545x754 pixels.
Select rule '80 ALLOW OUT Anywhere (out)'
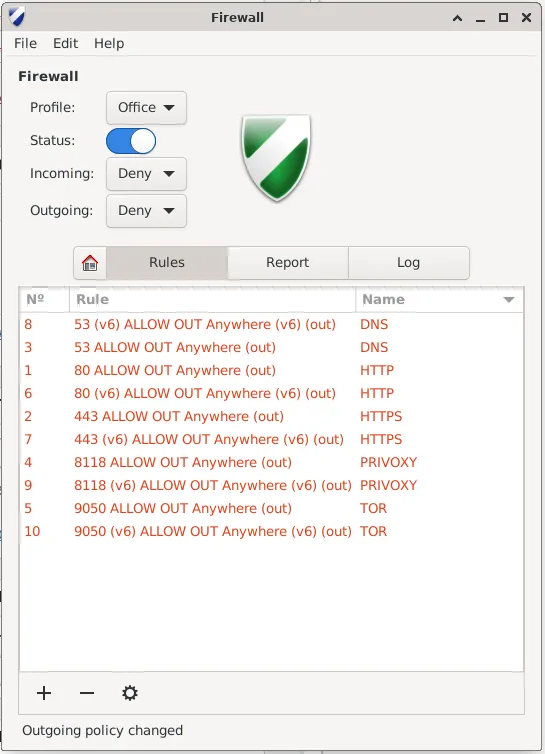coord(271,371)
